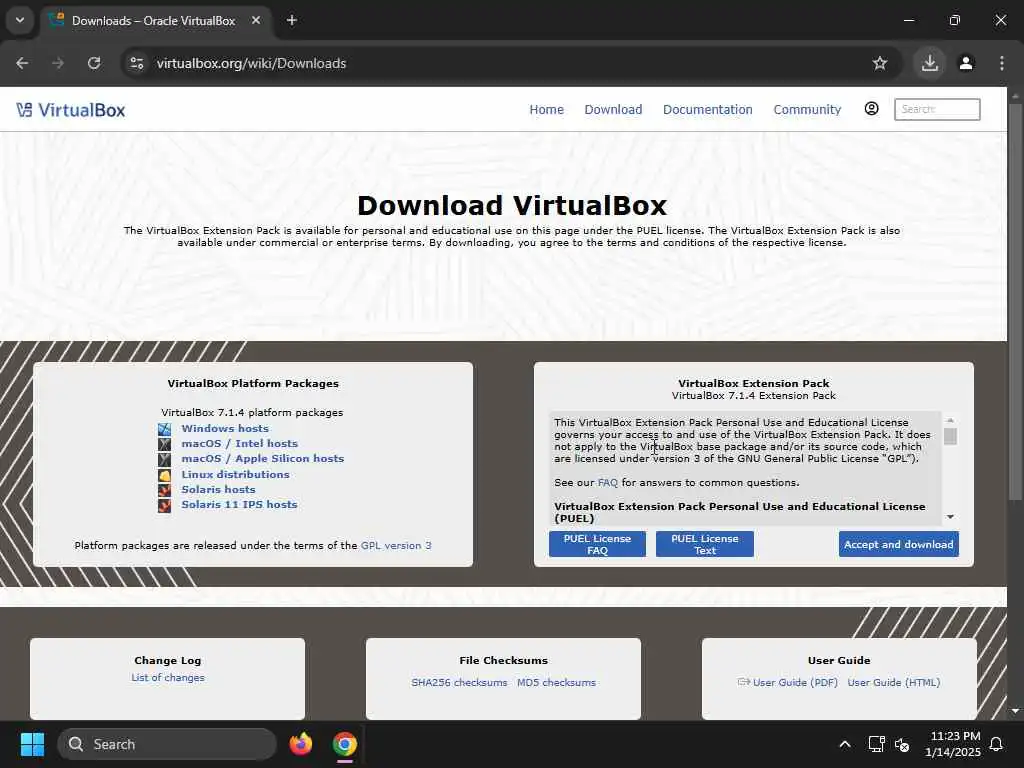Close the Downloads – Oracle VirtualBox tab
Image resolution: width=1024 pixels, height=768 pixels.
coord(256,20)
